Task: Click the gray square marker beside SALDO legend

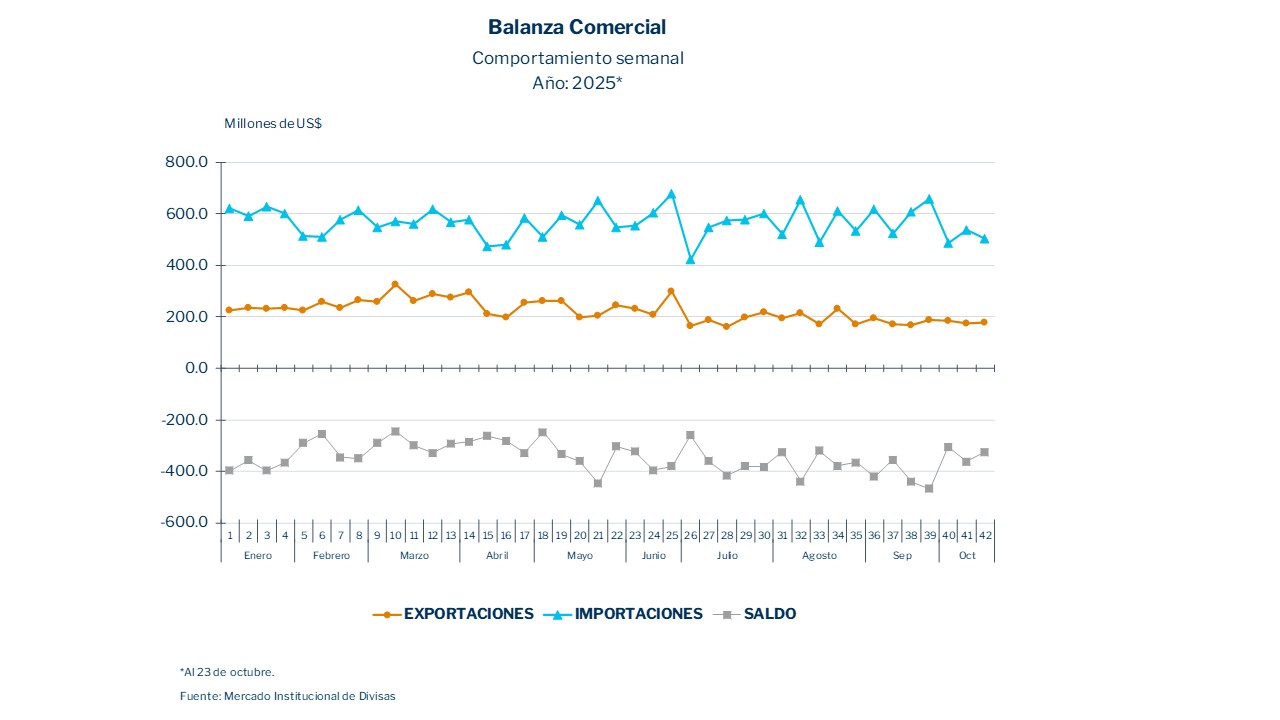Action: 727,614
